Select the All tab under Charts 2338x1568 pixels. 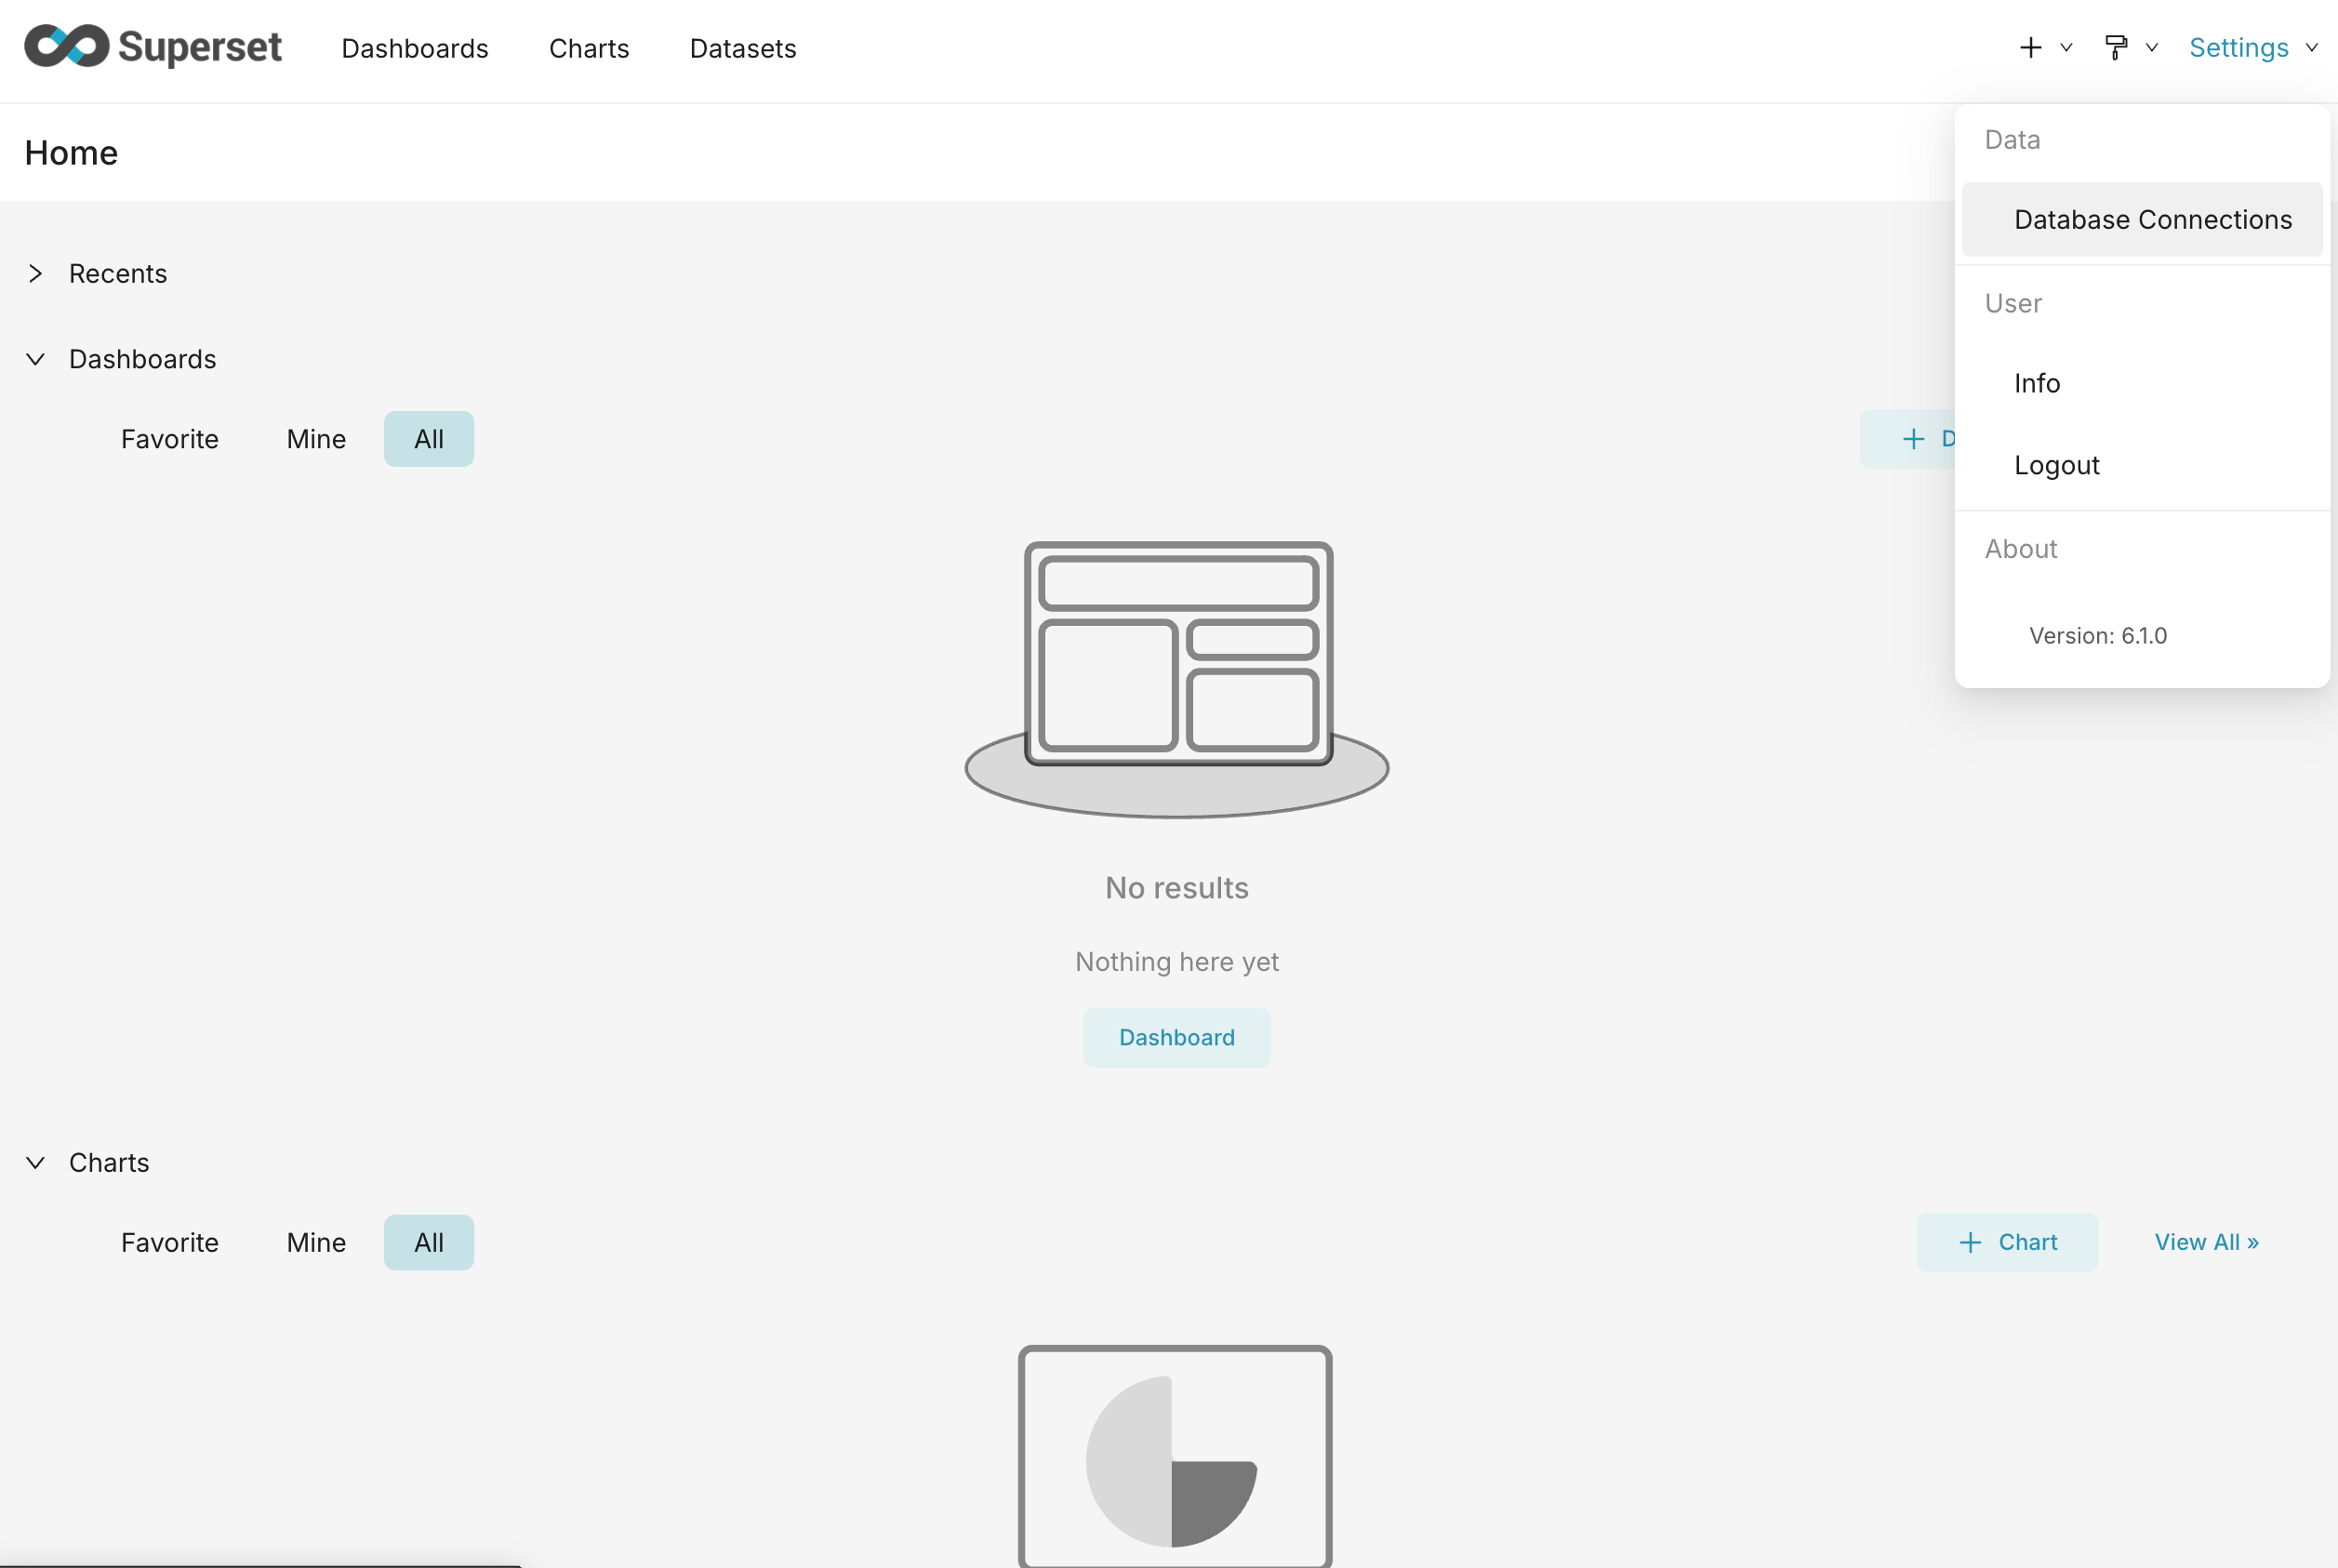coord(429,1242)
